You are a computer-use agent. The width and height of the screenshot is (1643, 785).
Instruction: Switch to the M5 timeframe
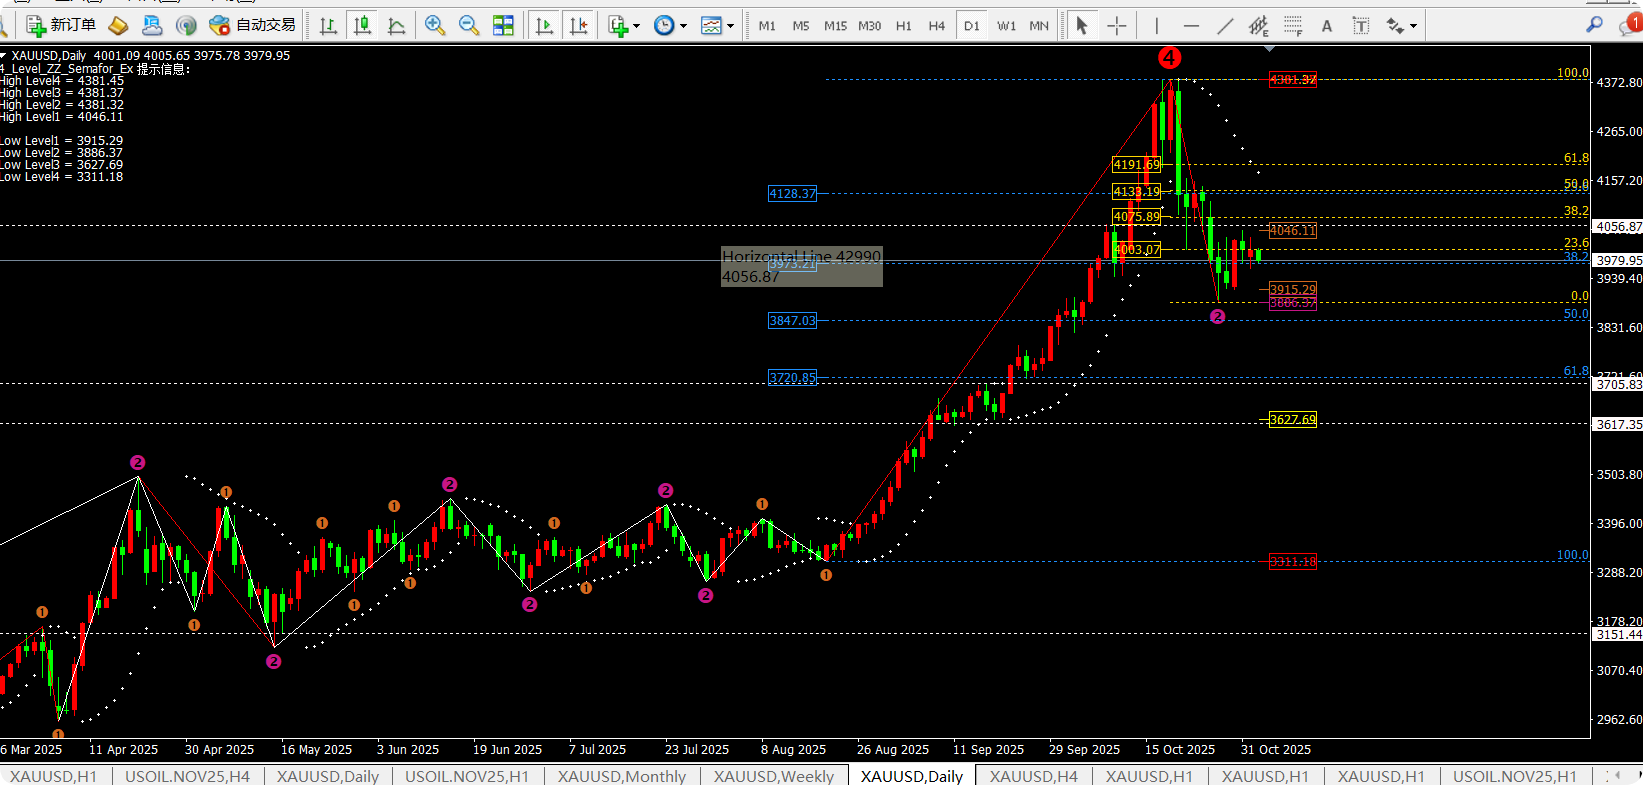(x=801, y=26)
